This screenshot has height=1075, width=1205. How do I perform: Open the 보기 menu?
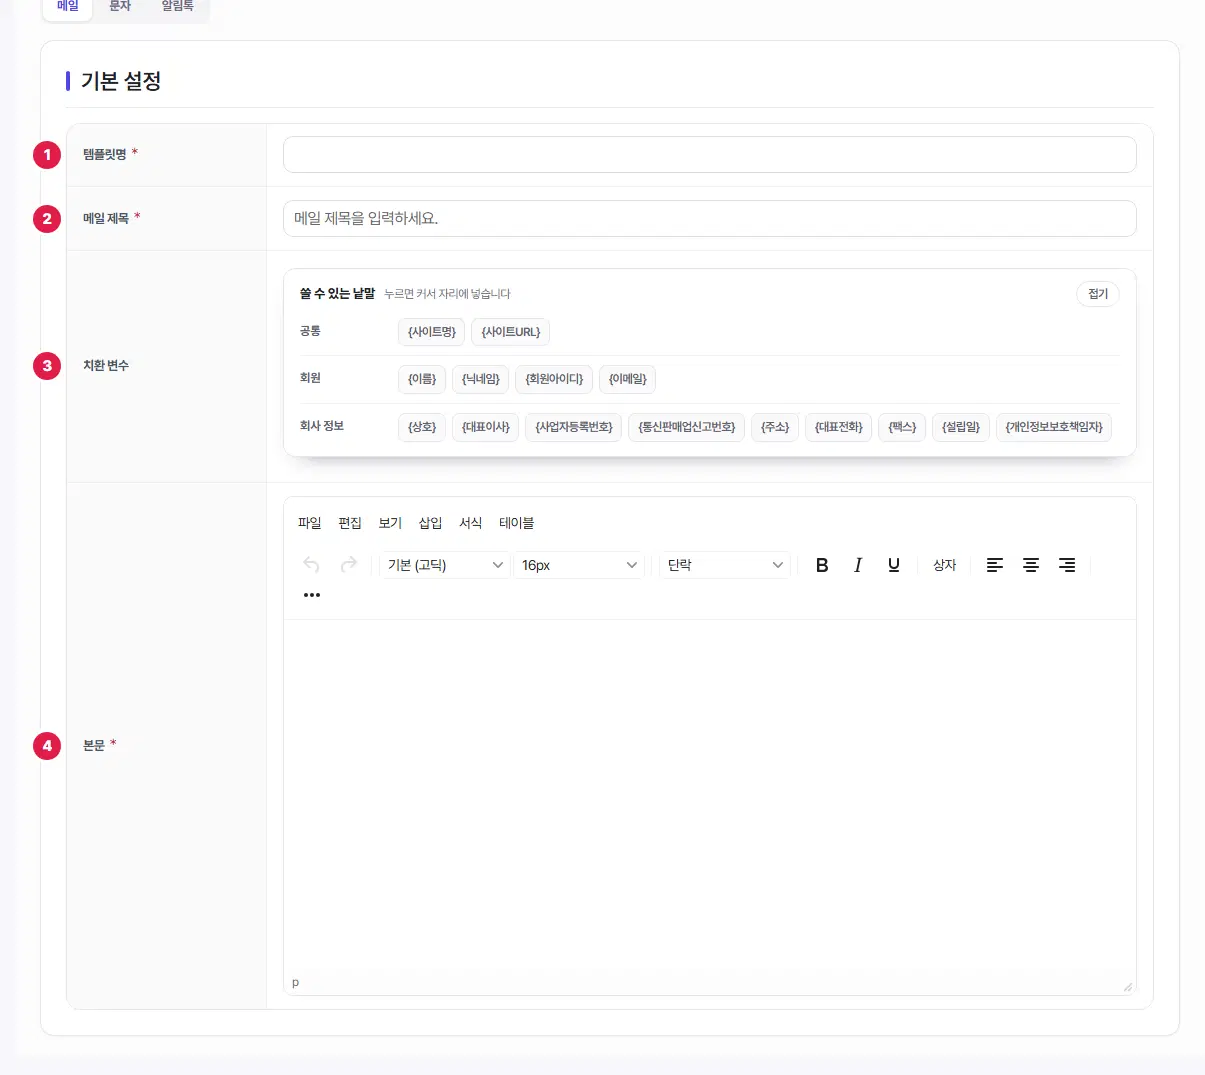[x=390, y=523]
